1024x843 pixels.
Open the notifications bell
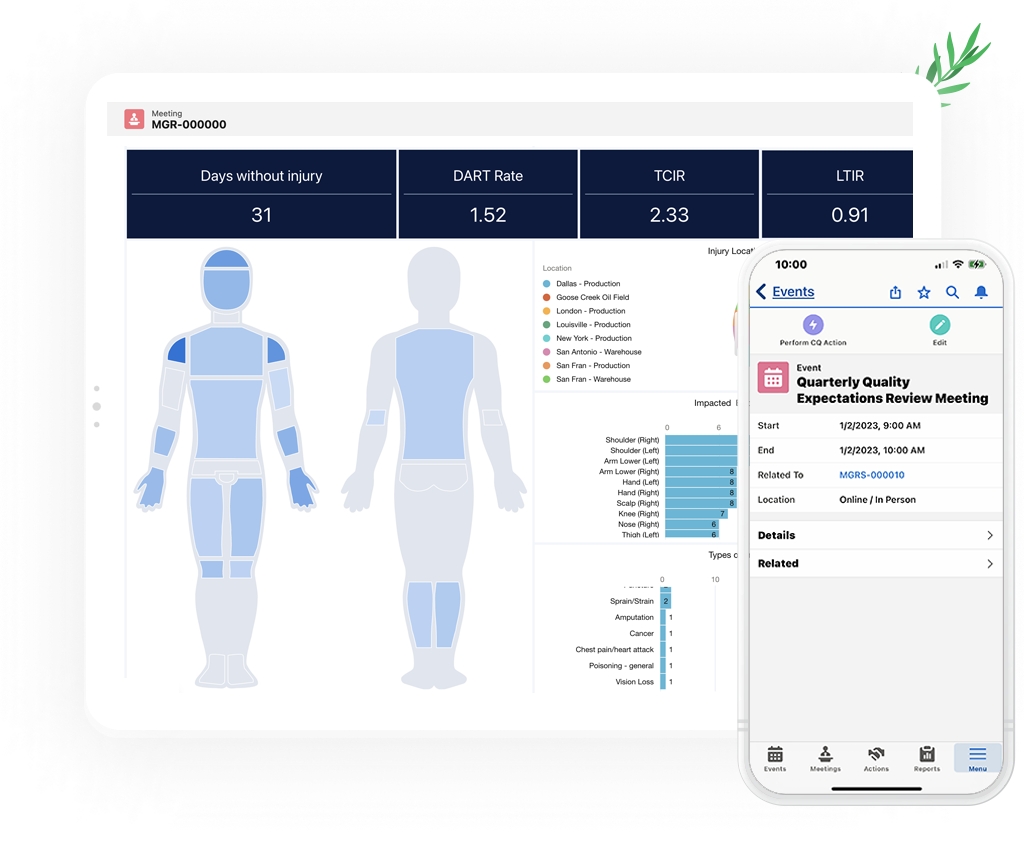(x=981, y=292)
